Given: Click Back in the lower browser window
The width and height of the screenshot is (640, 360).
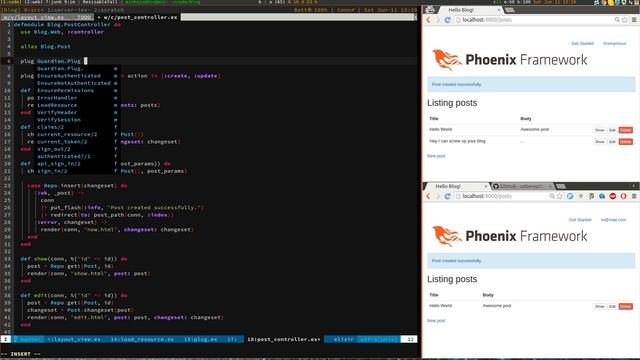Looking at the screenshot, I should coord(428,196).
